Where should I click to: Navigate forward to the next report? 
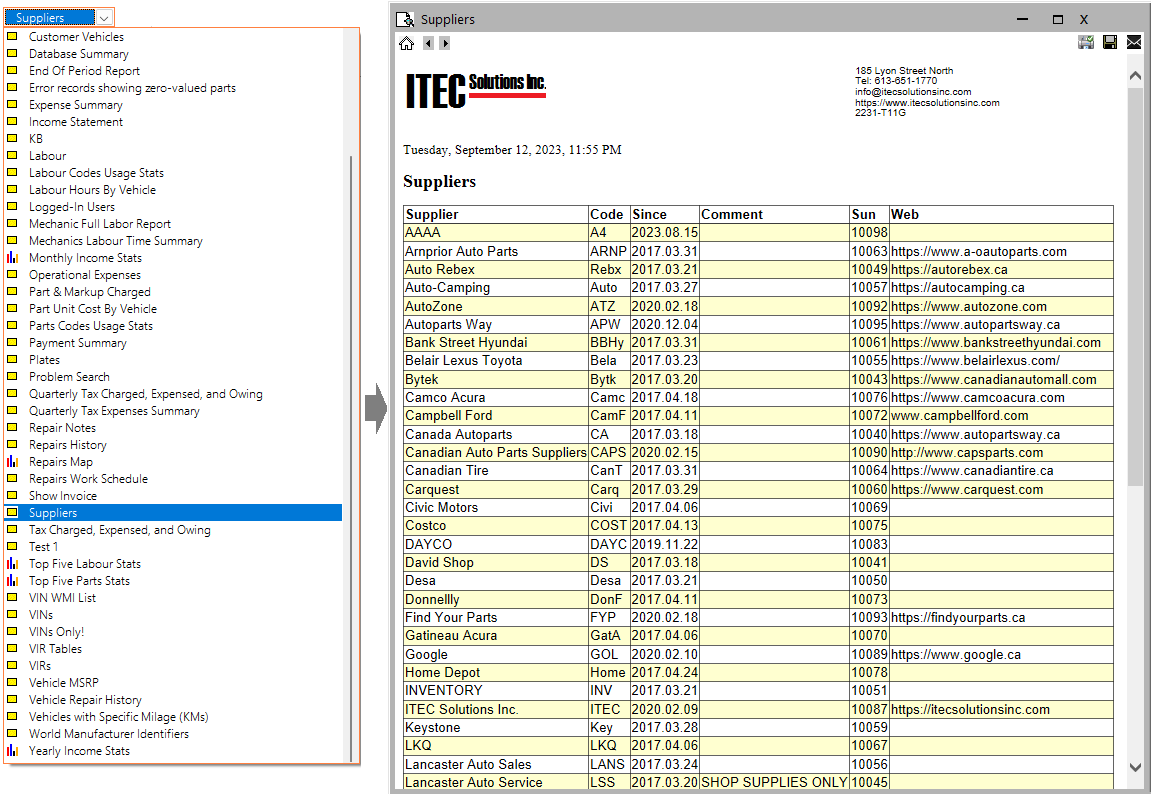(x=443, y=43)
